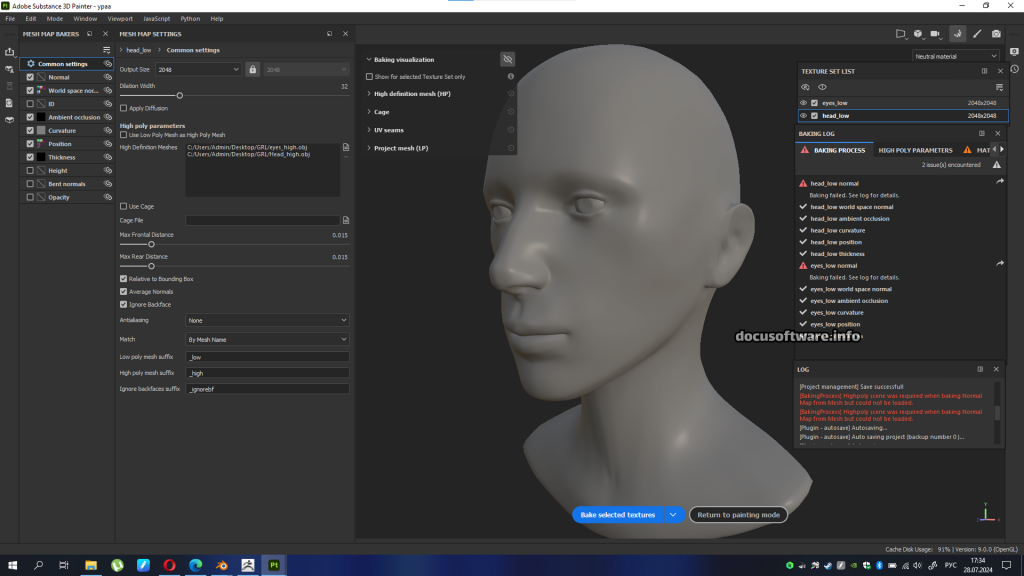The image size is (1024, 576).
Task: Enable the ID mesh map checkbox
Action: point(30,103)
